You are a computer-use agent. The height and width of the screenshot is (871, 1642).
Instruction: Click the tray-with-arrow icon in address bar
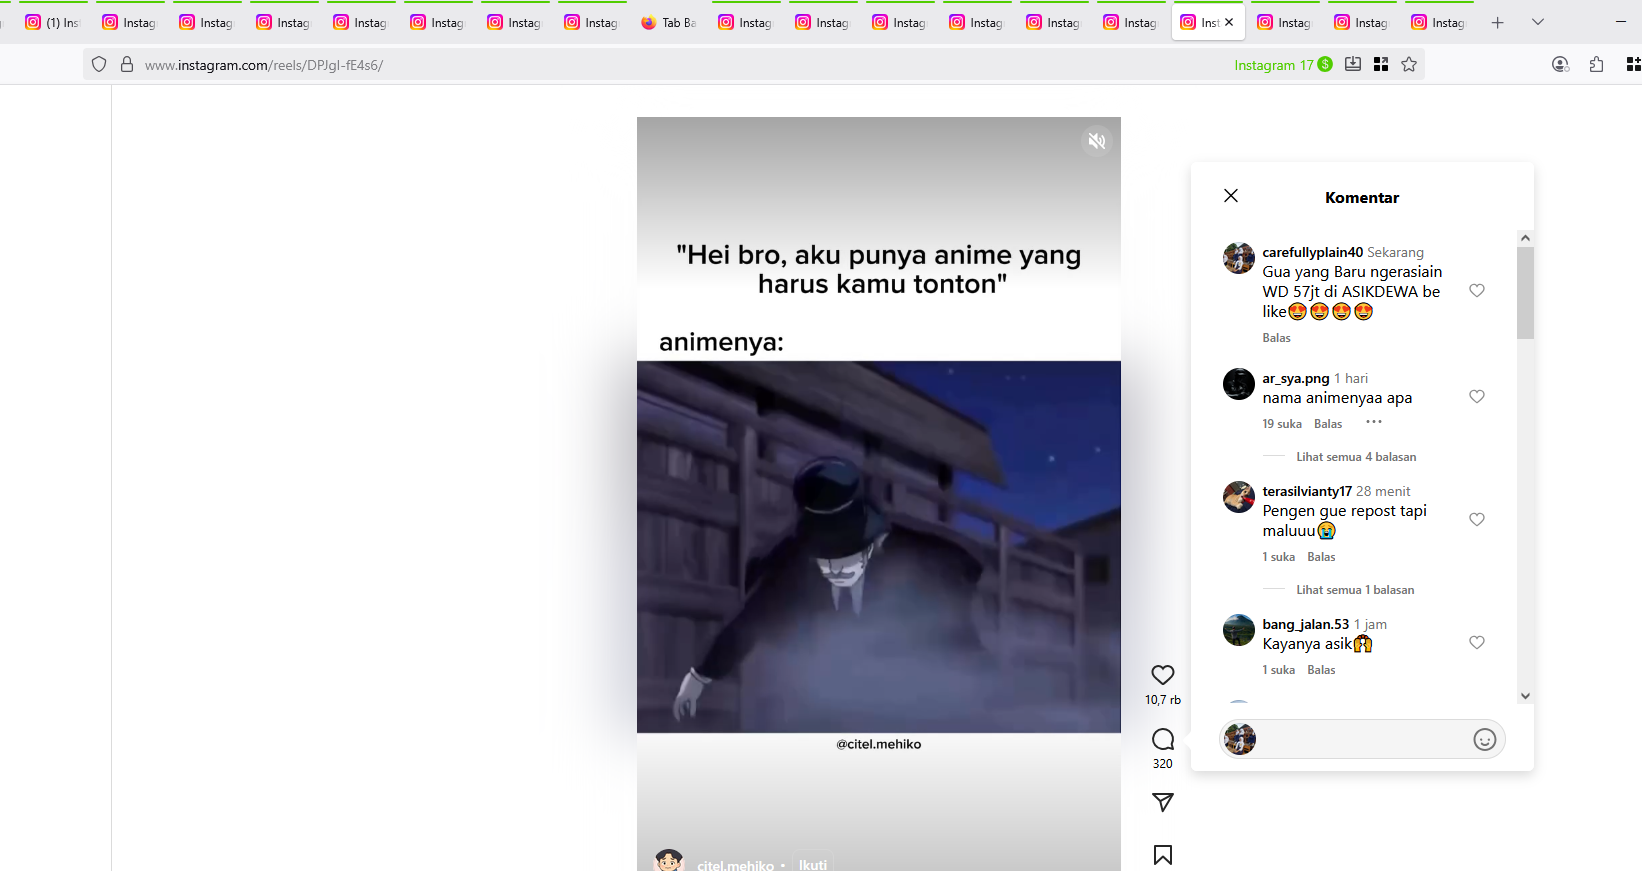click(1353, 64)
